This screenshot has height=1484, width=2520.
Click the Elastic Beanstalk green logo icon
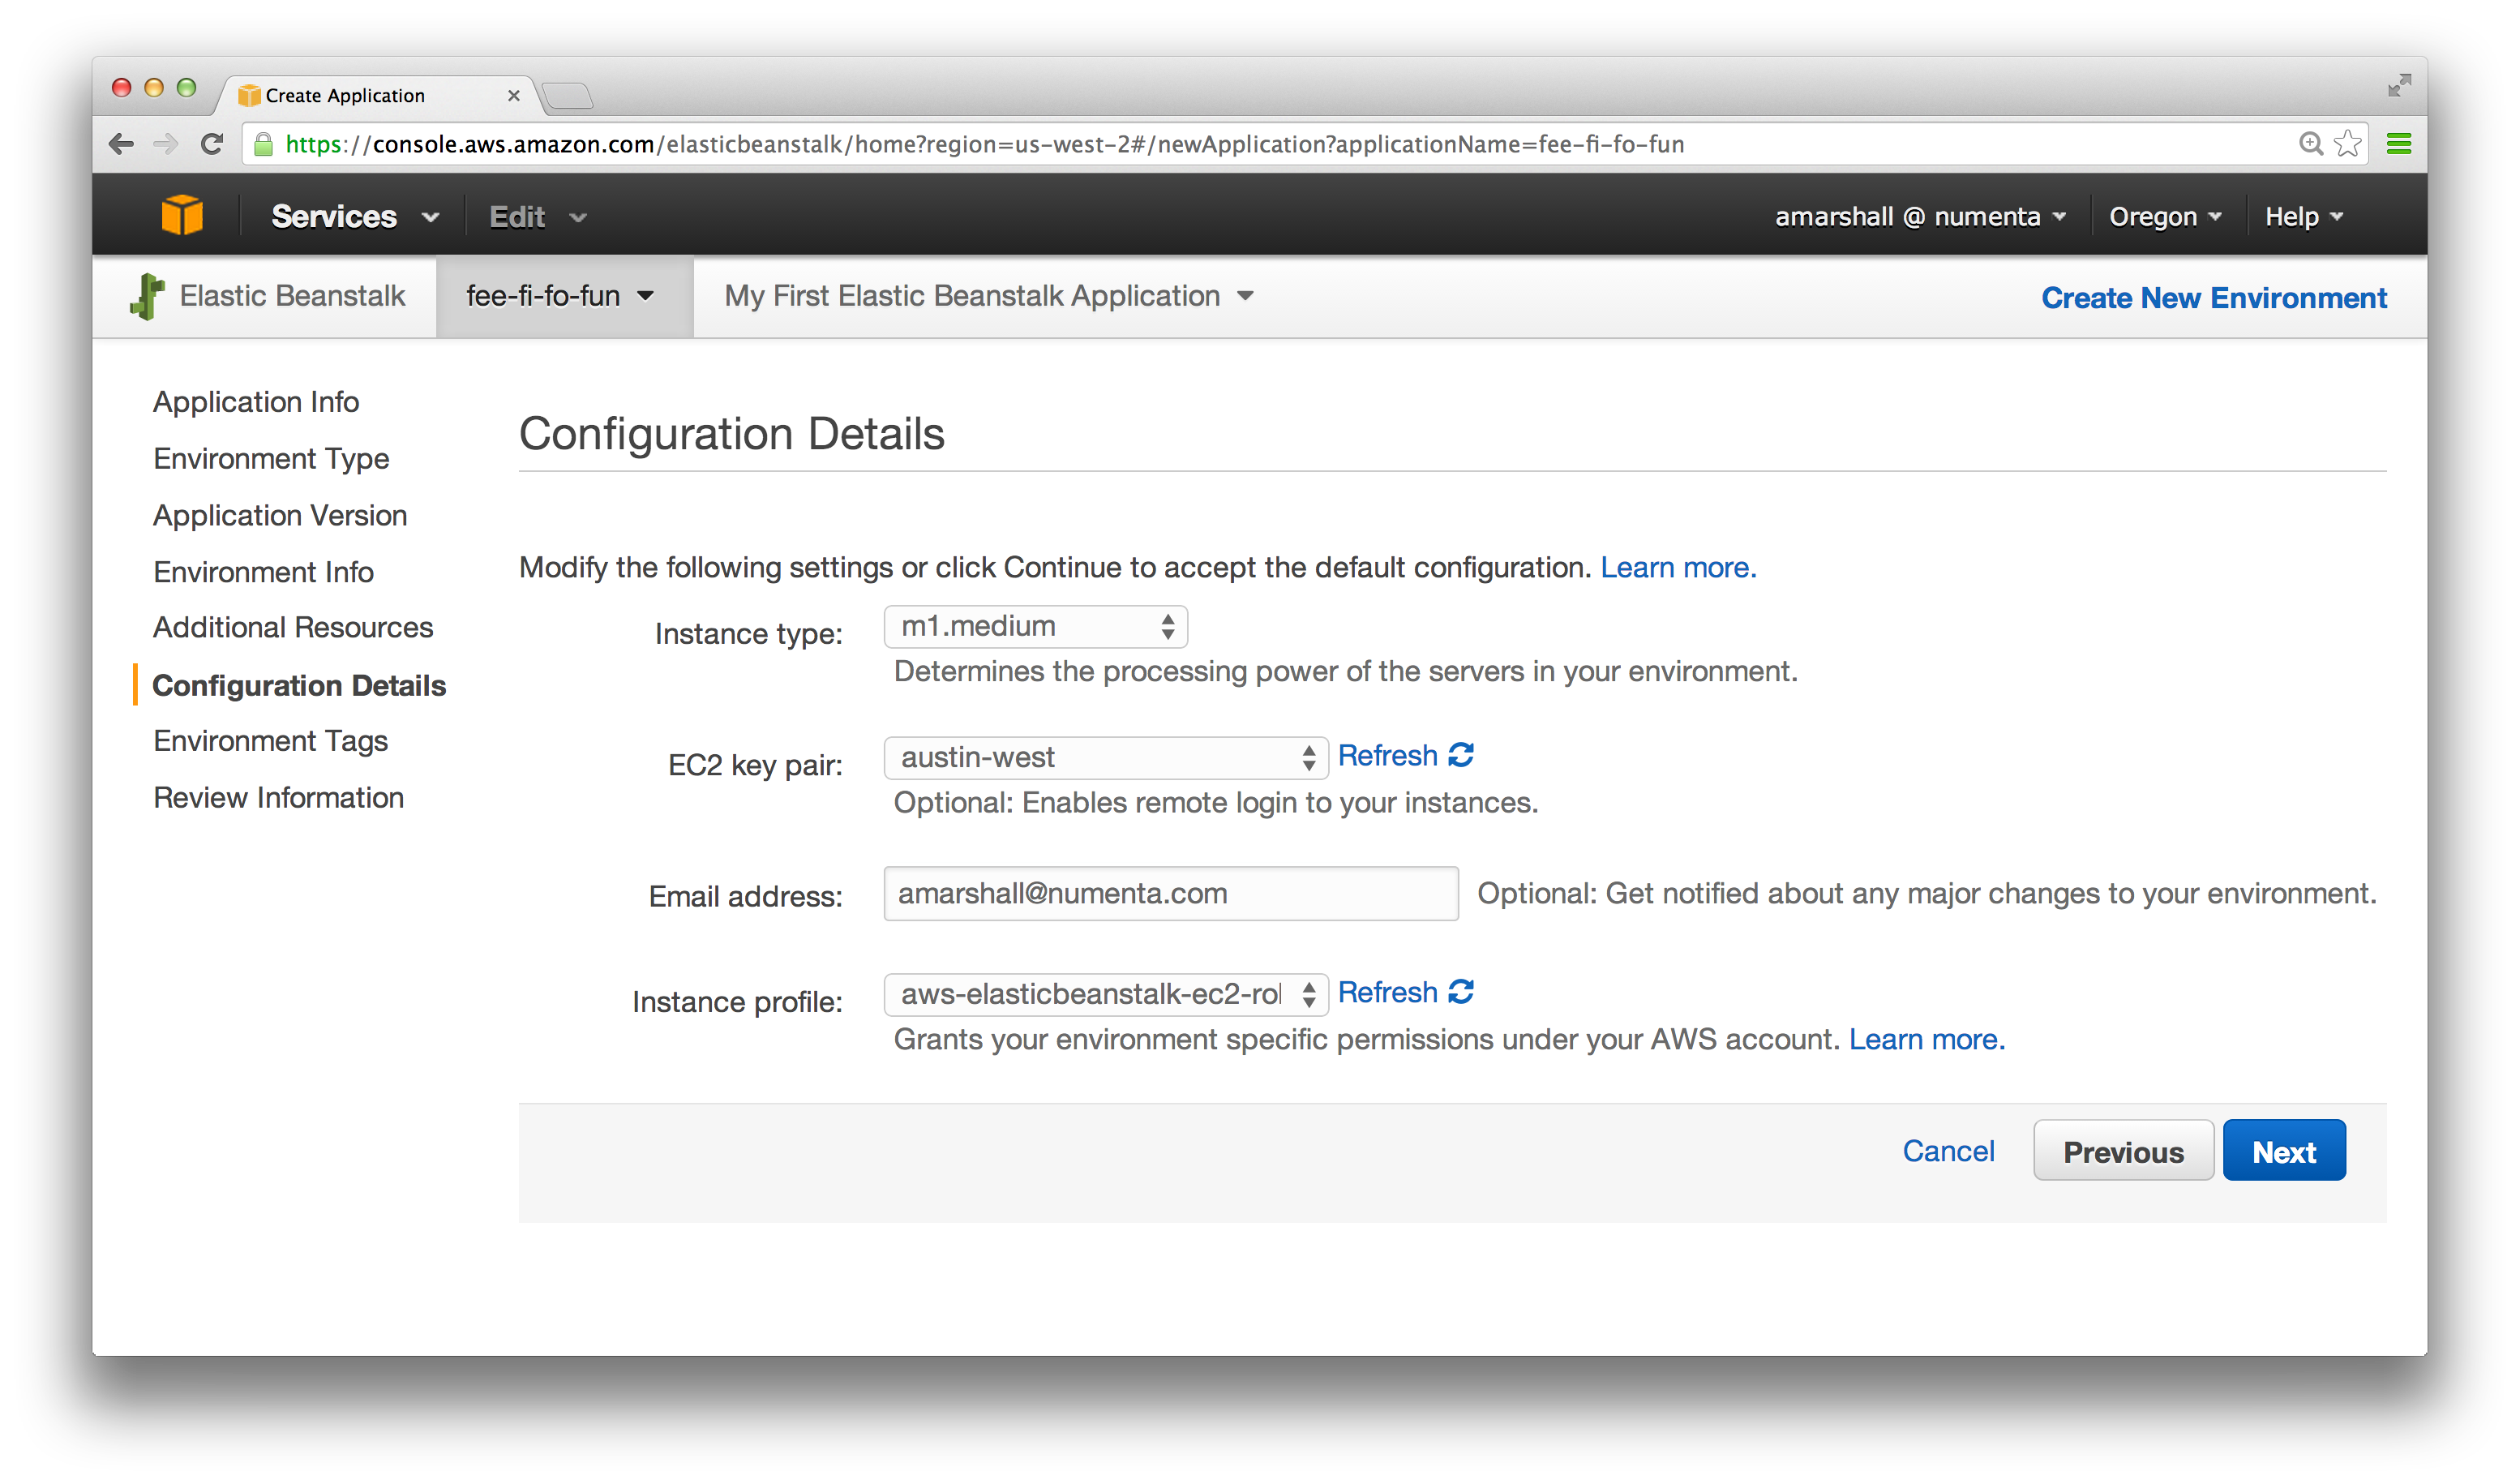point(147,296)
